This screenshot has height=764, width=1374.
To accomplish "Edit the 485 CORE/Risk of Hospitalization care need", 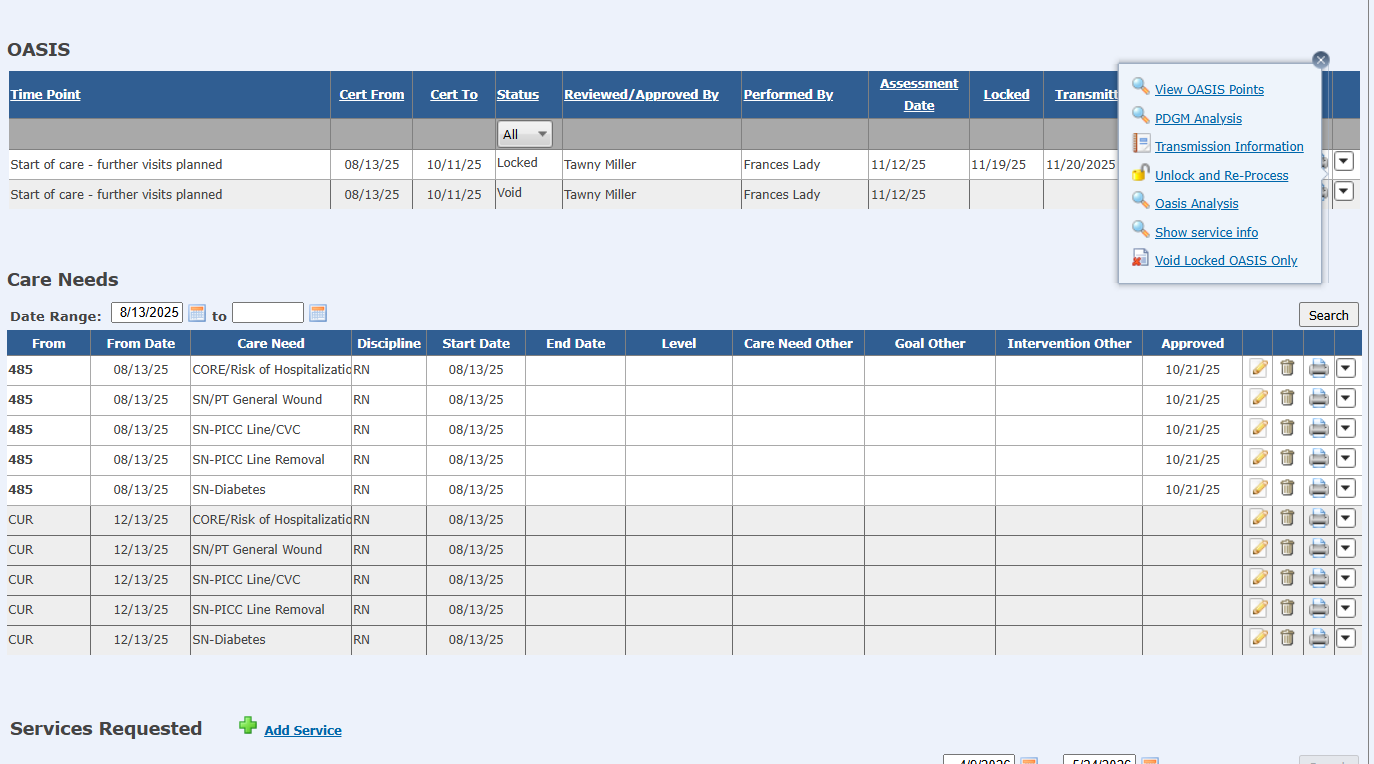I will 1259,369.
